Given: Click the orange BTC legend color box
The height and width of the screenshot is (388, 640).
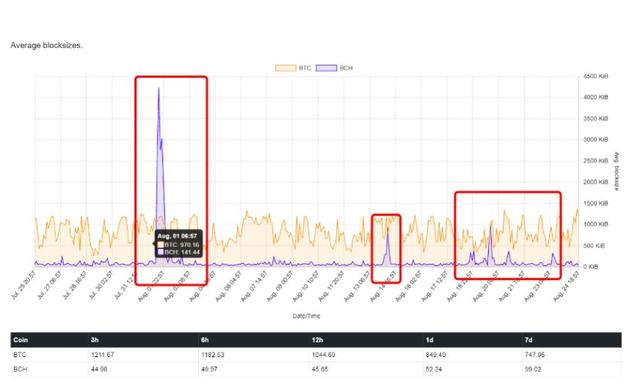Looking at the screenshot, I should [285, 68].
